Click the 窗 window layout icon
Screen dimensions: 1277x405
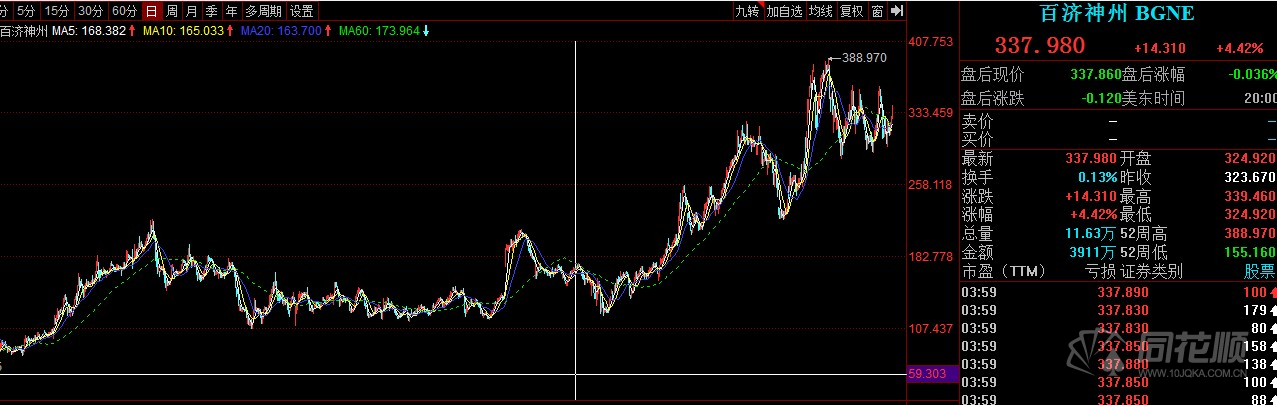[x=877, y=11]
